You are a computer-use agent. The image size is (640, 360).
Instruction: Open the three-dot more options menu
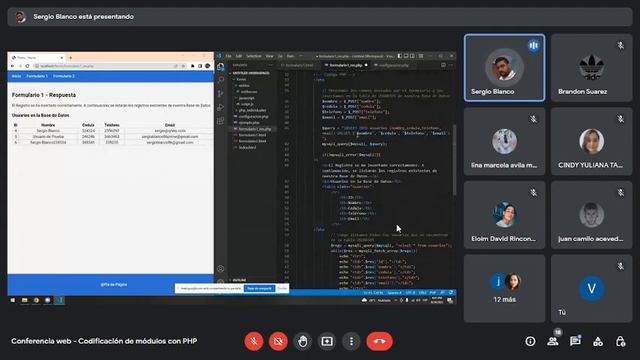351,341
